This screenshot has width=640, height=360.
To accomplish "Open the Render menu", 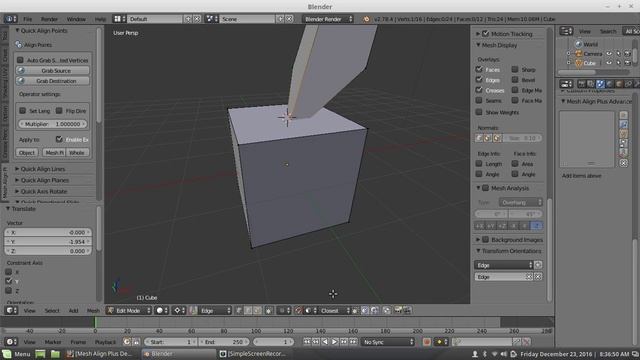I will [49, 19].
